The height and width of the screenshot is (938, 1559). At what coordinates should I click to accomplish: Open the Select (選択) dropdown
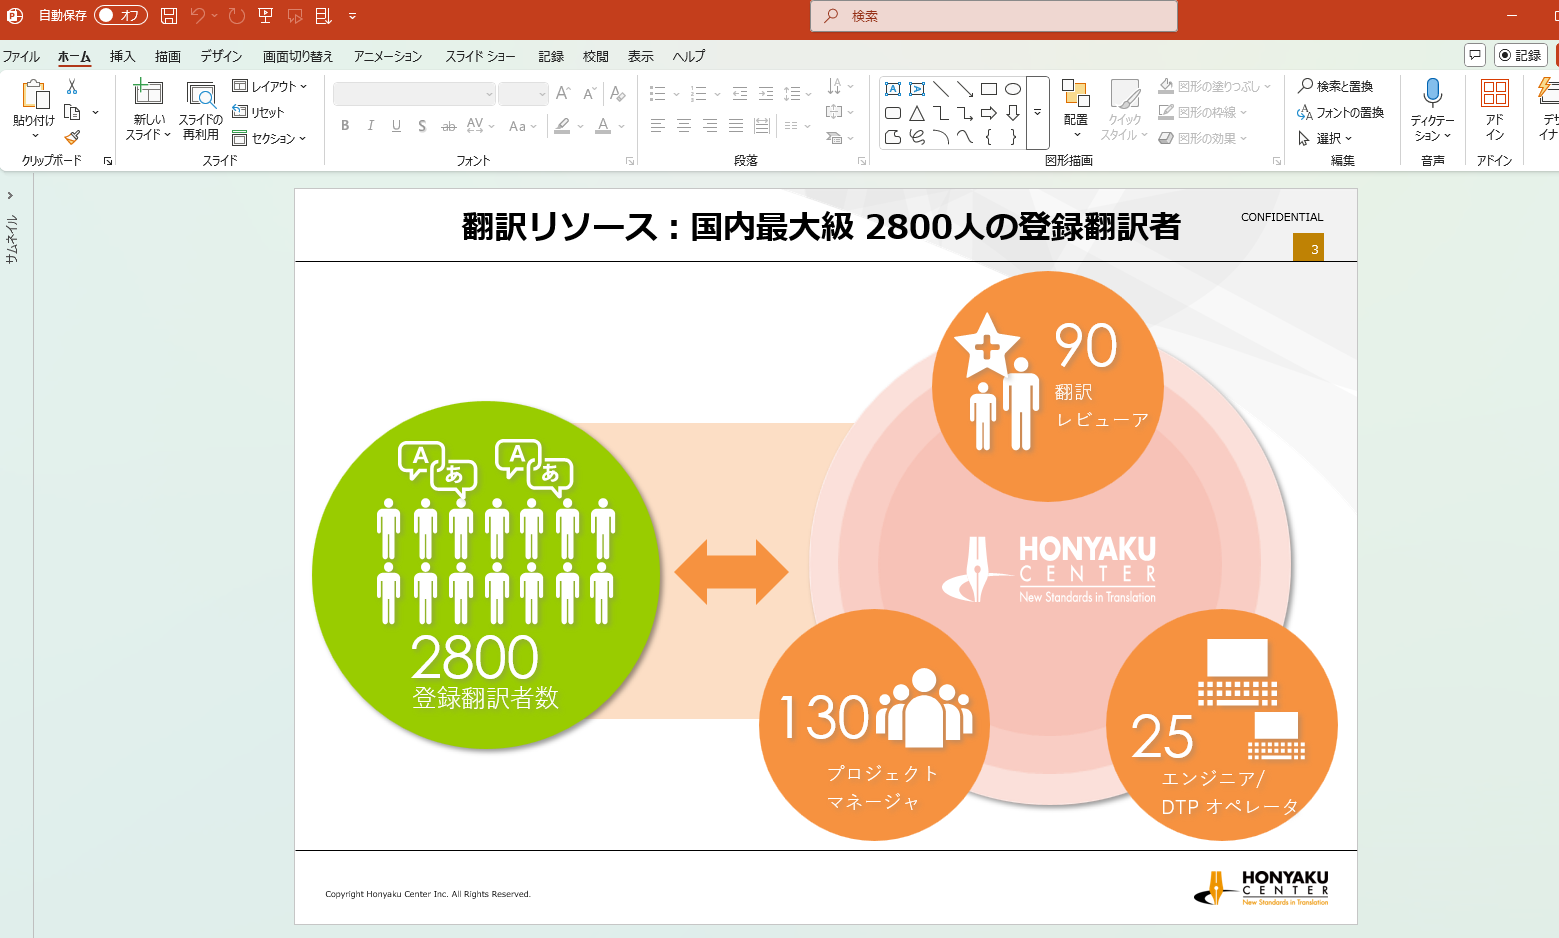1325,138
